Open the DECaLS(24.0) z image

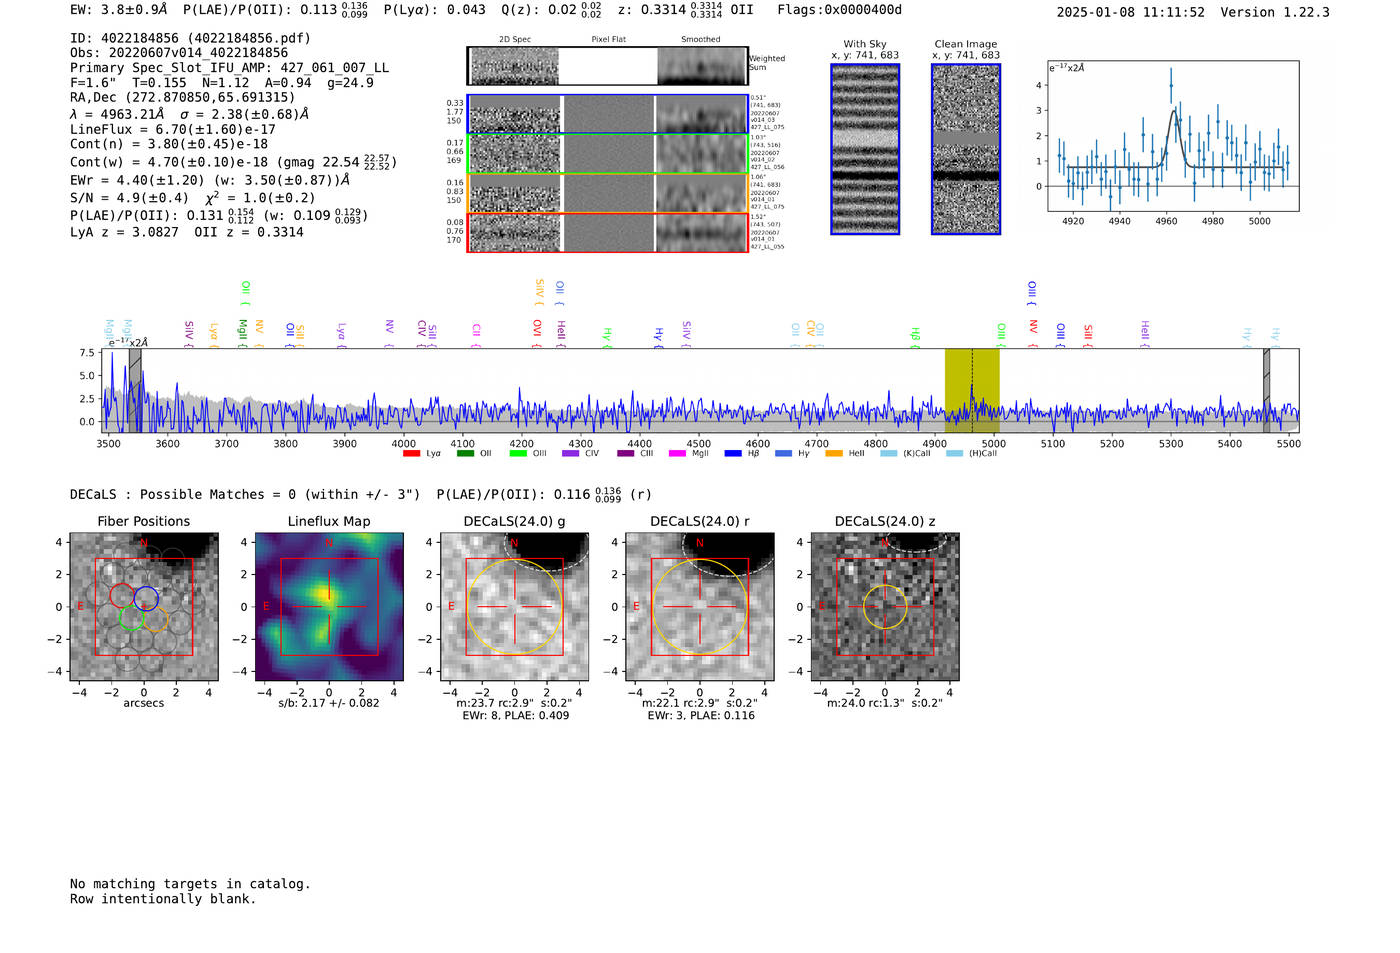pyautogui.click(x=885, y=607)
